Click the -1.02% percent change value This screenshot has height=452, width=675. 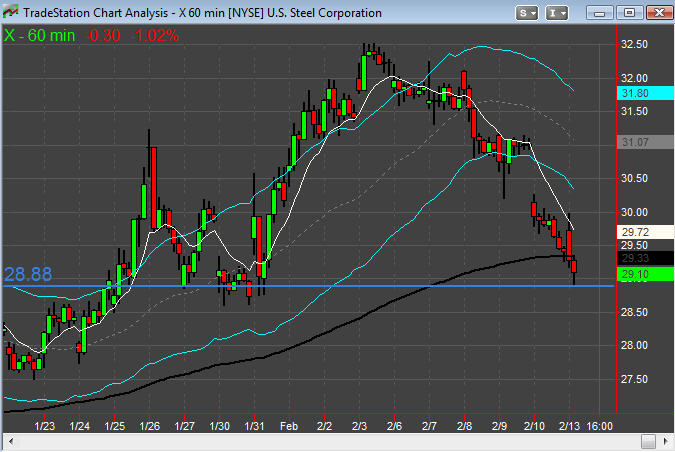click(154, 35)
